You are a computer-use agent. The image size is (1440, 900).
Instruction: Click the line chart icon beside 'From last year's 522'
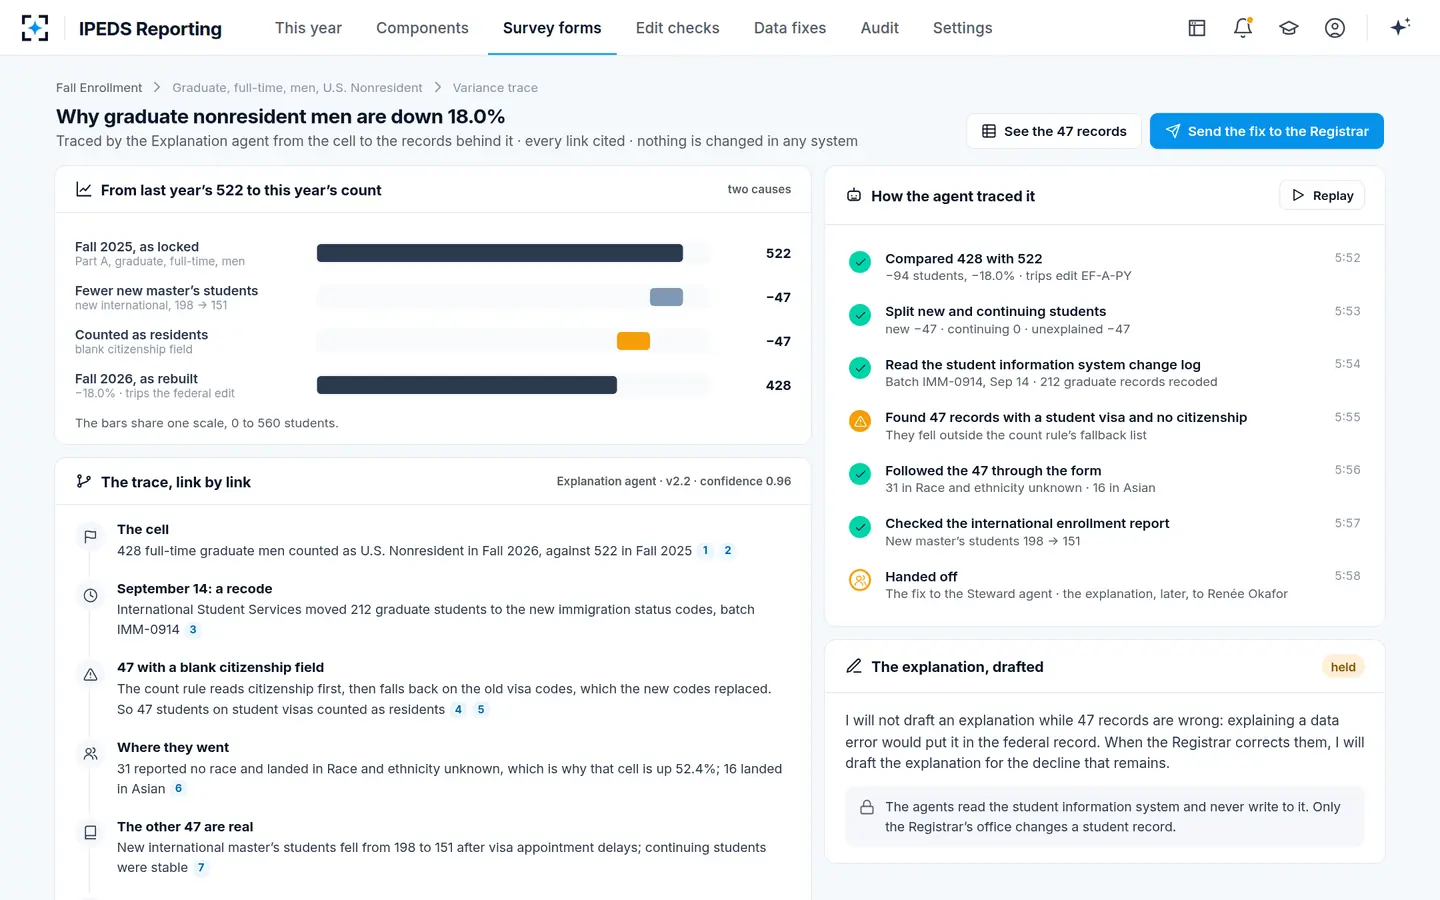click(84, 190)
